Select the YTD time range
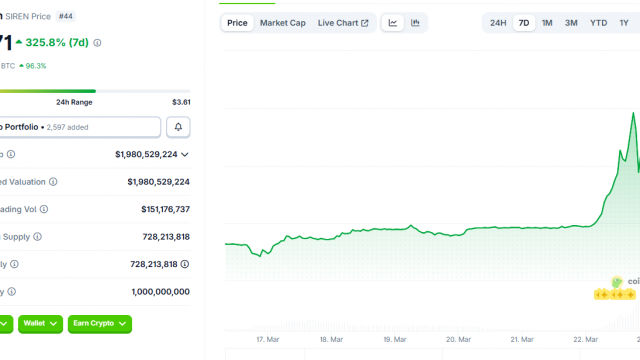This screenshot has width=640, height=360. 598,23
